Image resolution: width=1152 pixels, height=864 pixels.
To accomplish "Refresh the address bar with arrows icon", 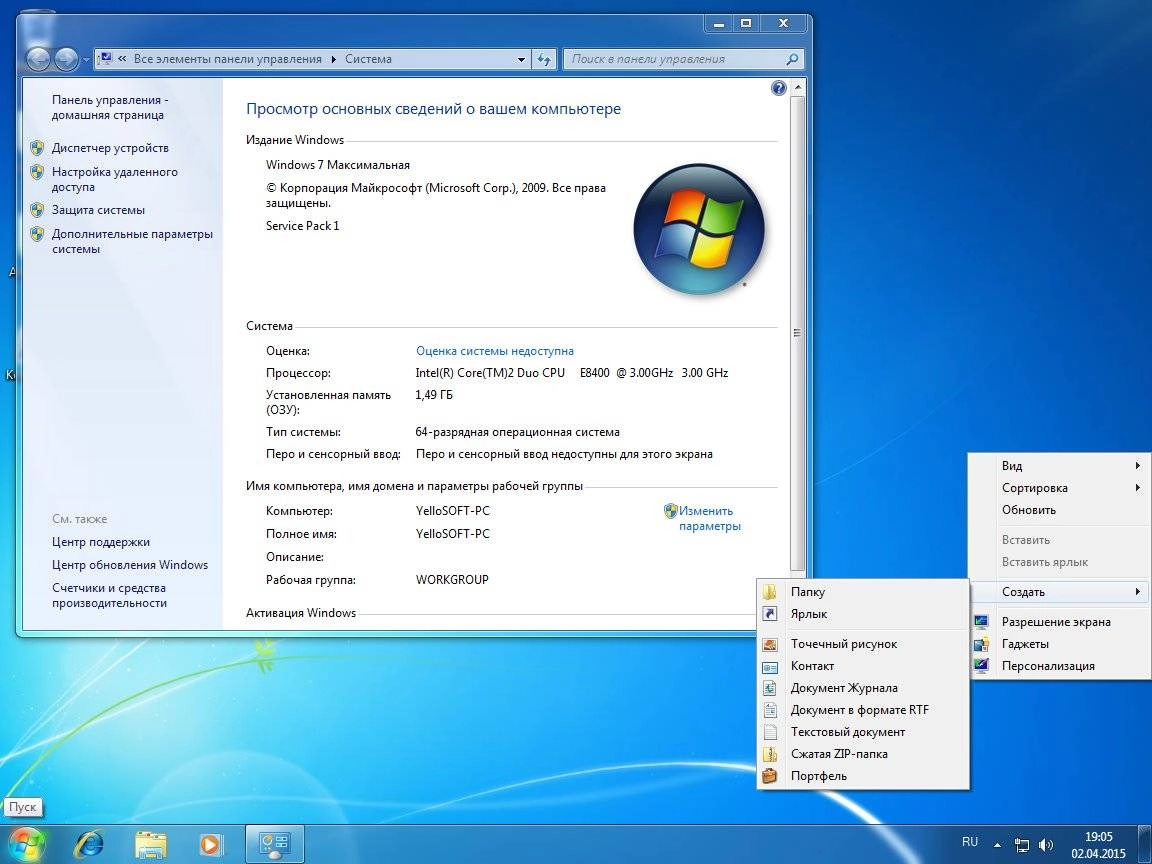I will click(x=544, y=60).
